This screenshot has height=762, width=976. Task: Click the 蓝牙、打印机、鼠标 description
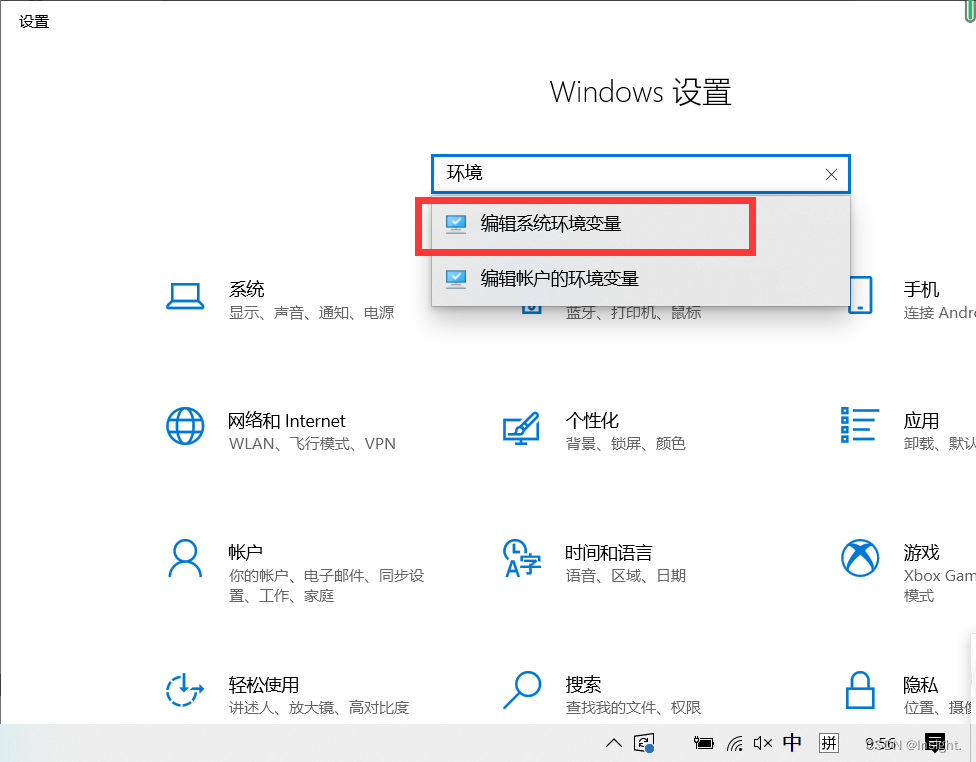633,313
